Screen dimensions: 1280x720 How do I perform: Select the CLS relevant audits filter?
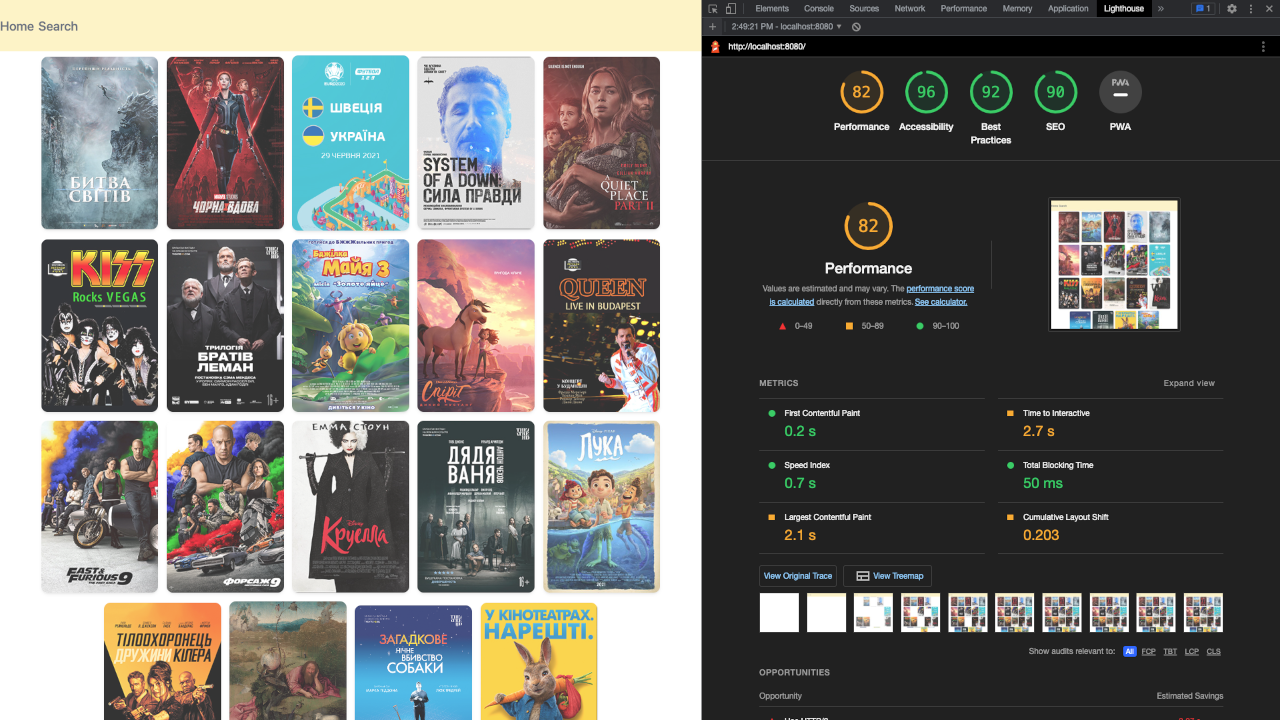click(x=1213, y=651)
